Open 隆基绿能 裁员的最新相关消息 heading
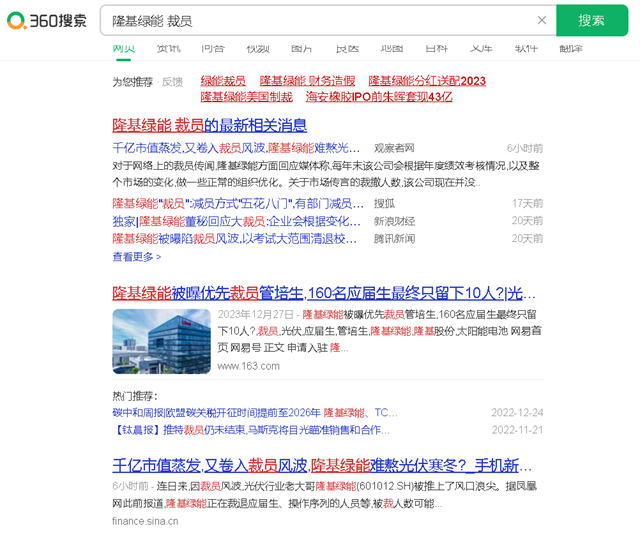 [x=209, y=125]
